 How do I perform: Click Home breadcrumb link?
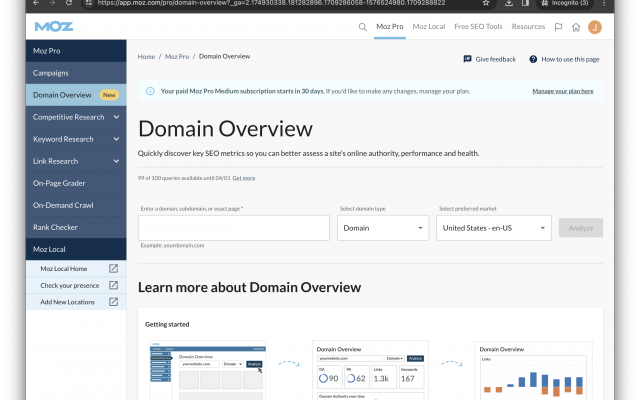tap(146, 56)
